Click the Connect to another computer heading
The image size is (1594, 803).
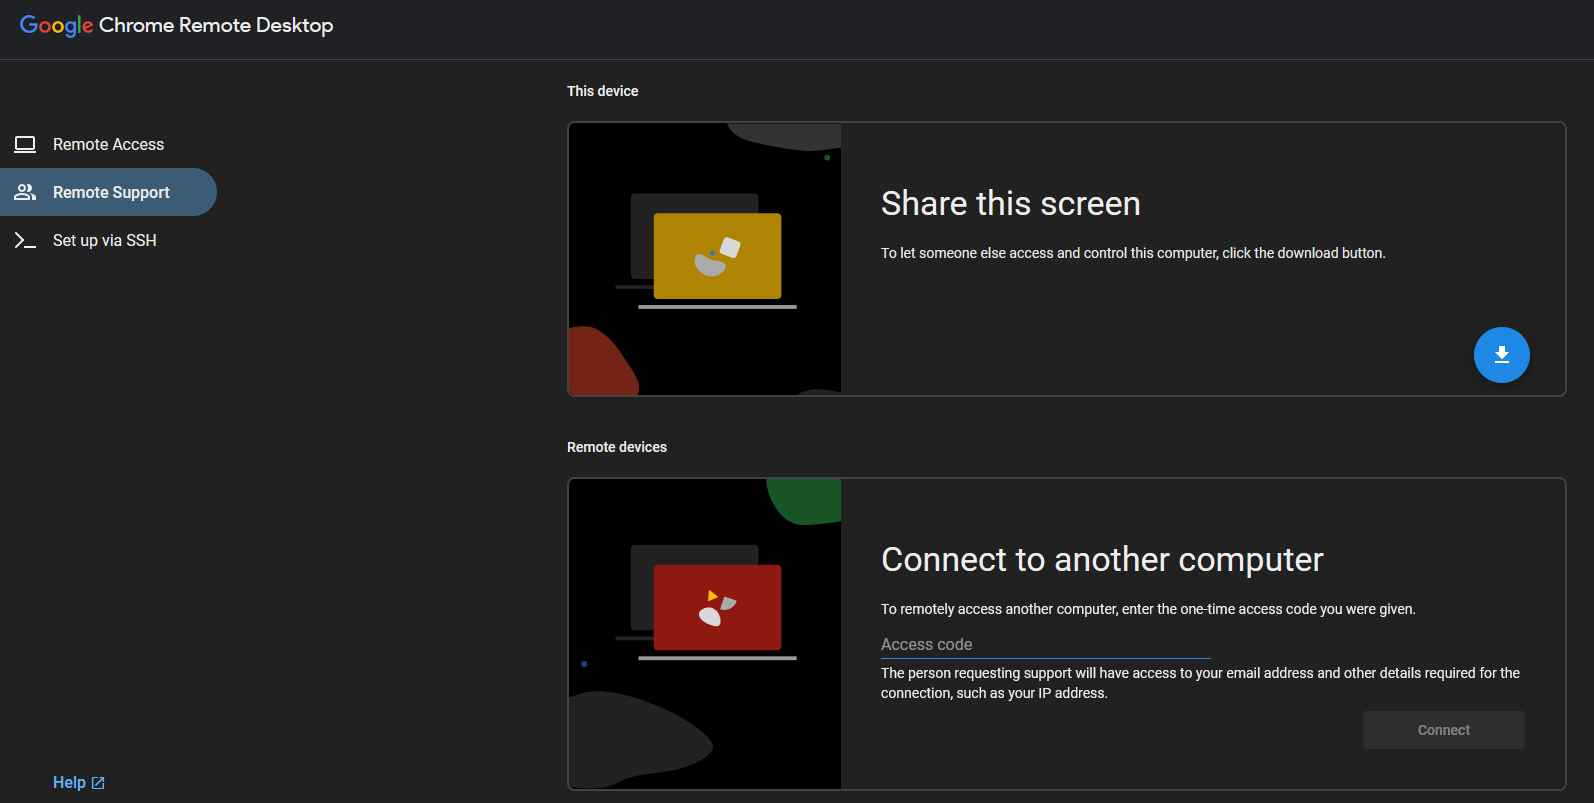pos(1102,560)
